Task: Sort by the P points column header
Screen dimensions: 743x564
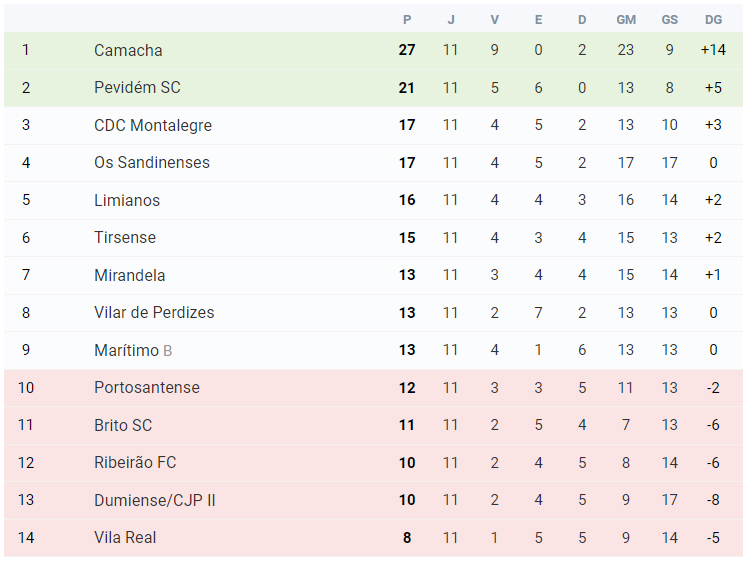Action: pyautogui.click(x=407, y=20)
